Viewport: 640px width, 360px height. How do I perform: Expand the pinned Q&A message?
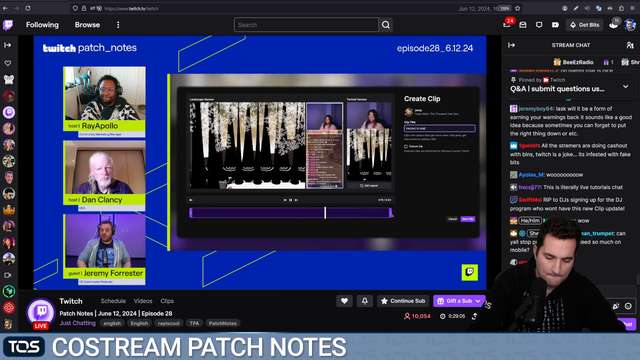[625, 87]
